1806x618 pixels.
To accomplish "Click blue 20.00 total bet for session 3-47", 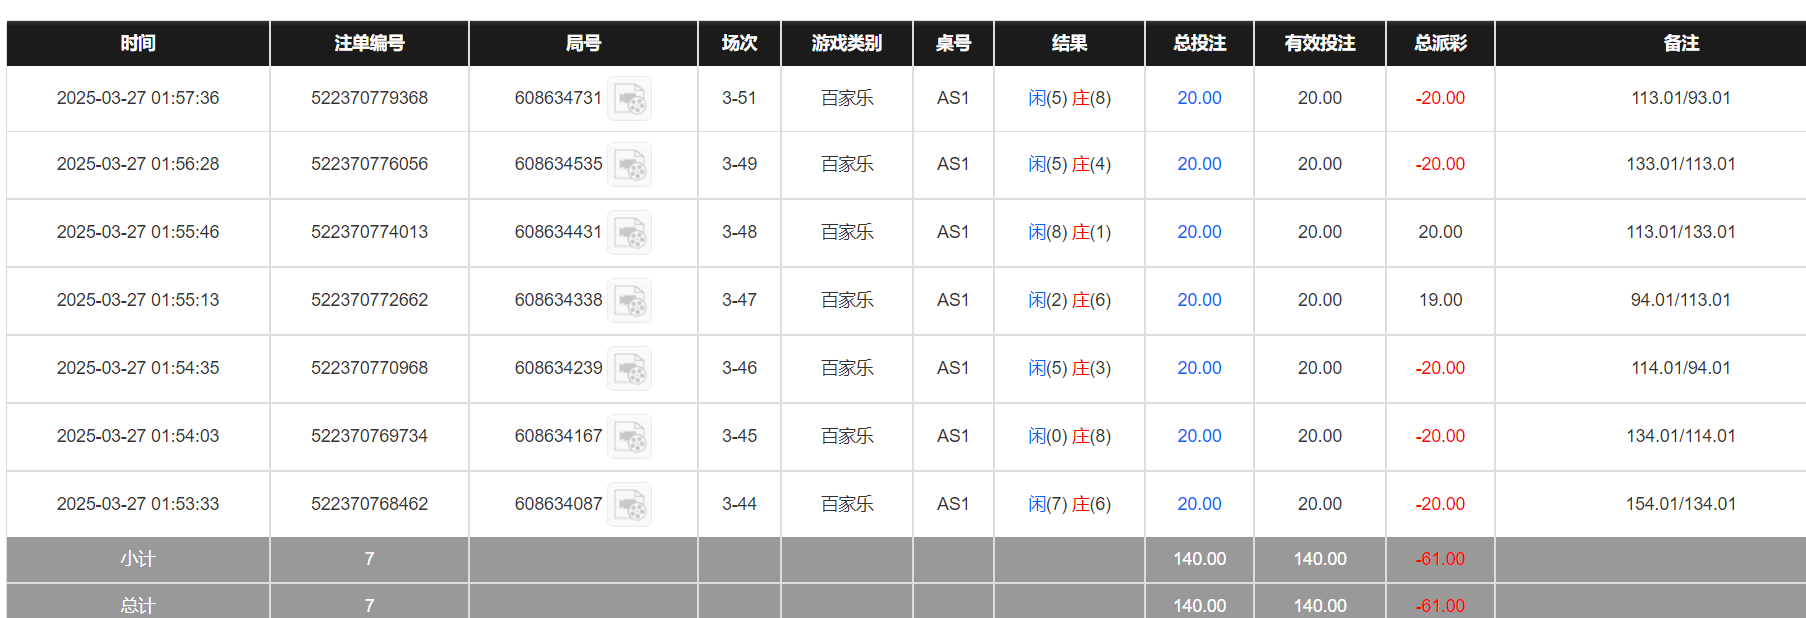I will tap(1199, 300).
